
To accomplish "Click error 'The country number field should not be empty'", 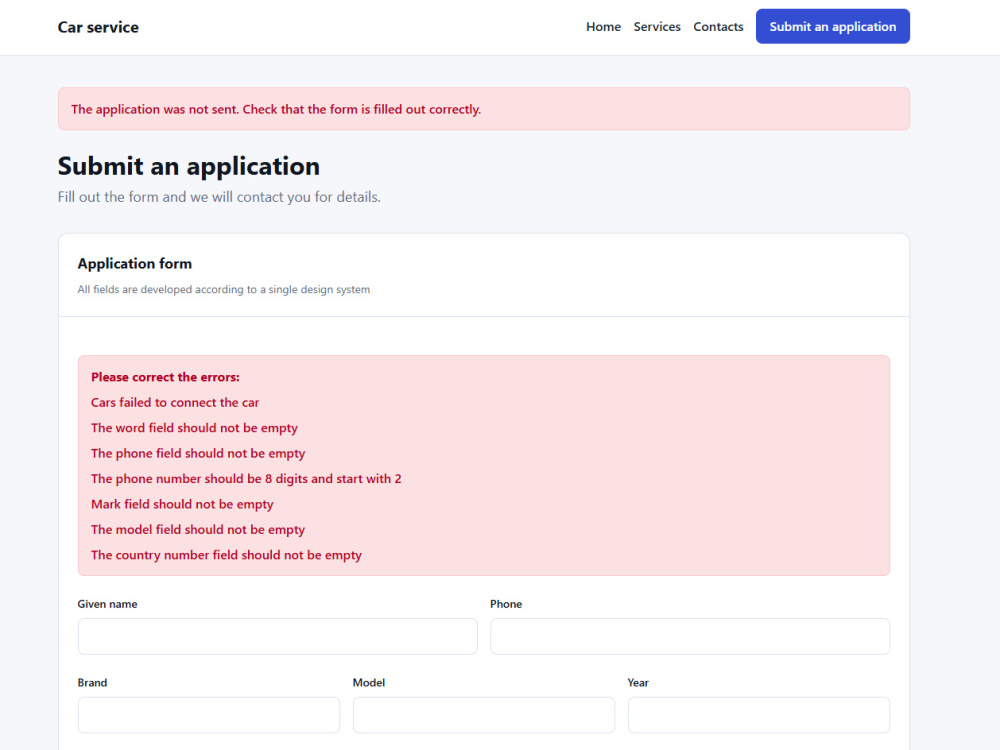I will (226, 555).
